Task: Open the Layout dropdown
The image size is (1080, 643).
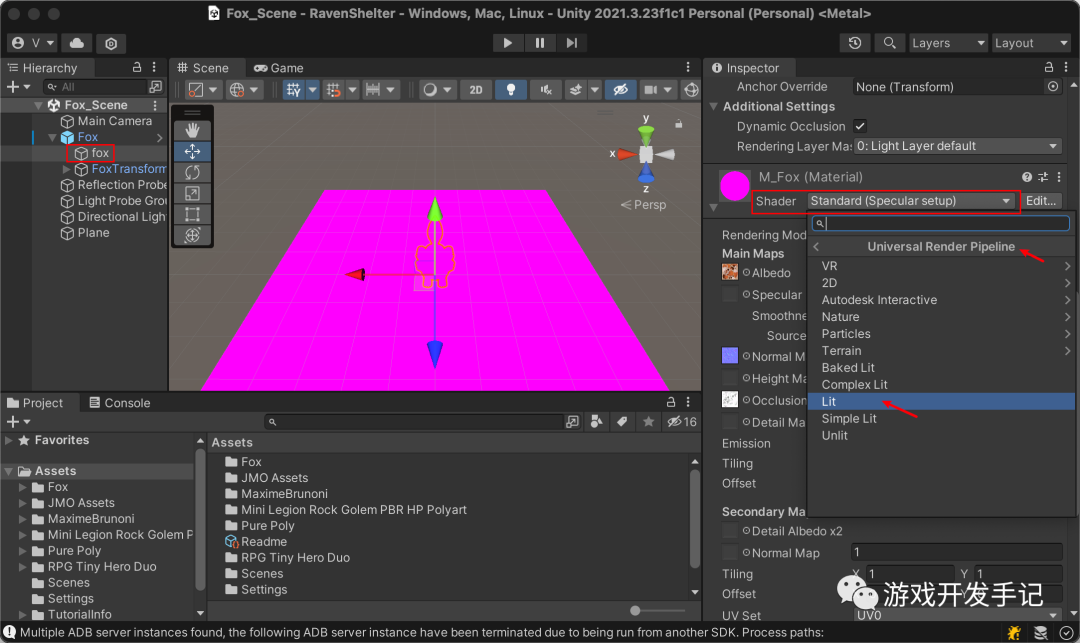Action: click(x=1030, y=43)
